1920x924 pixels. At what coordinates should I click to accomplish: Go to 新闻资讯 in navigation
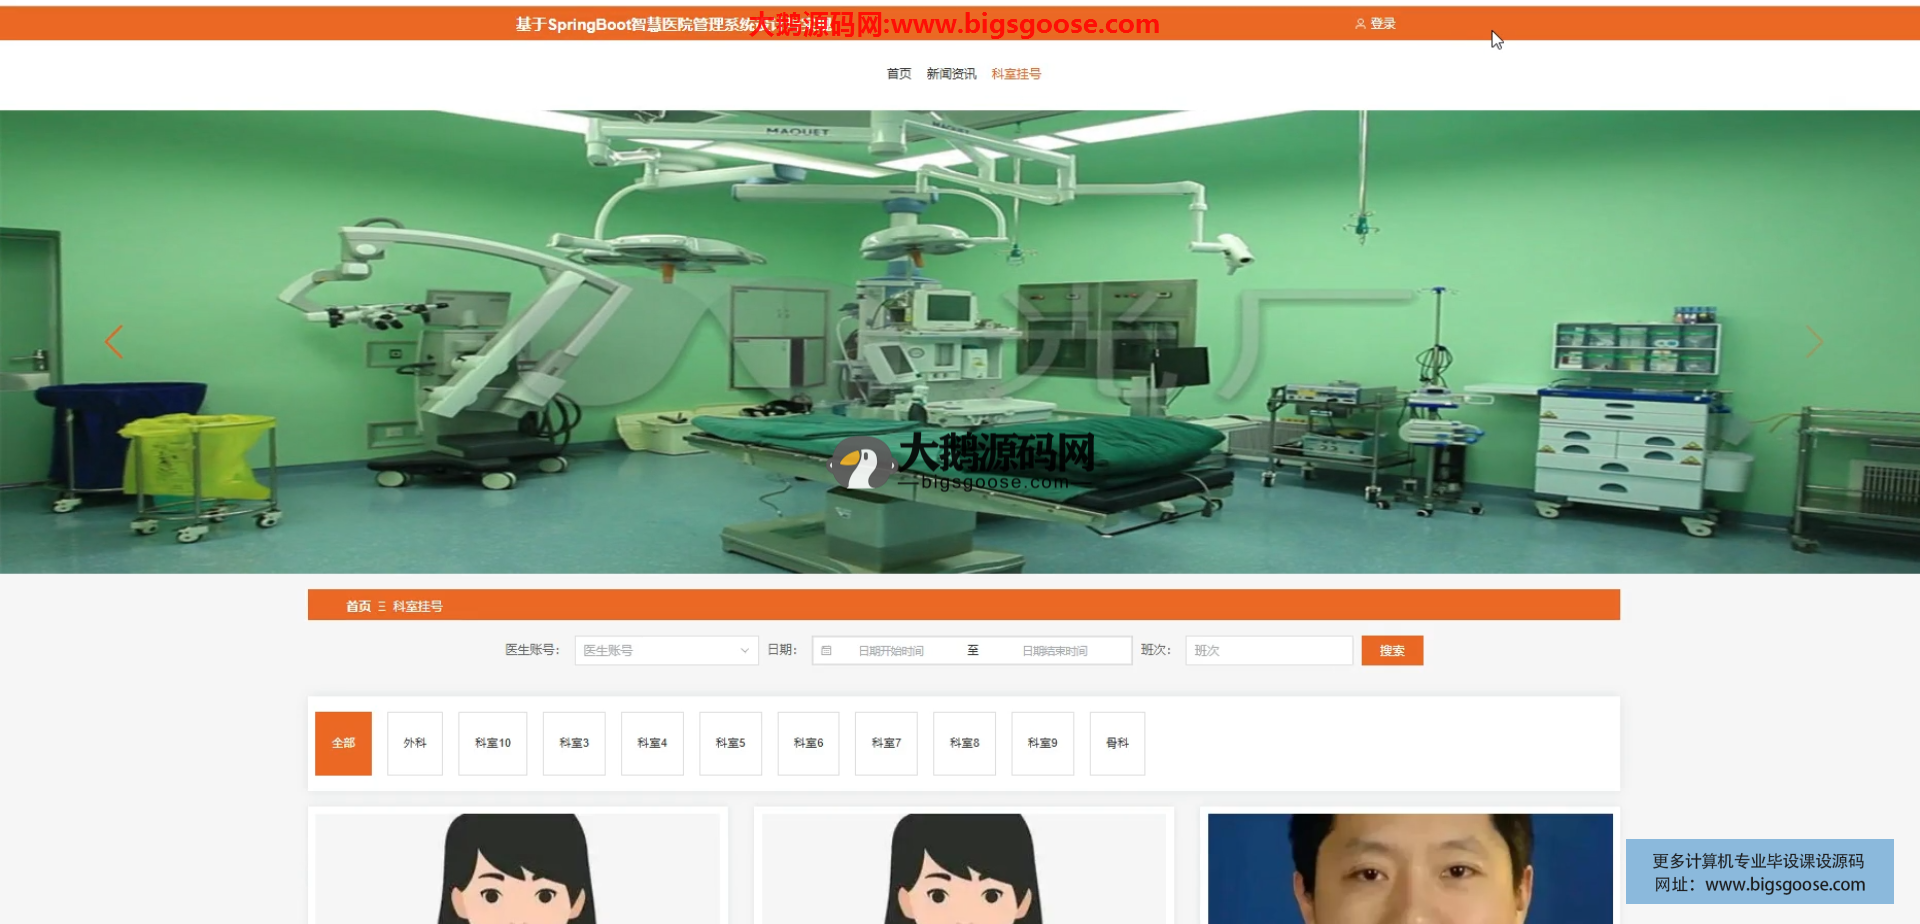[x=950, y=74]
